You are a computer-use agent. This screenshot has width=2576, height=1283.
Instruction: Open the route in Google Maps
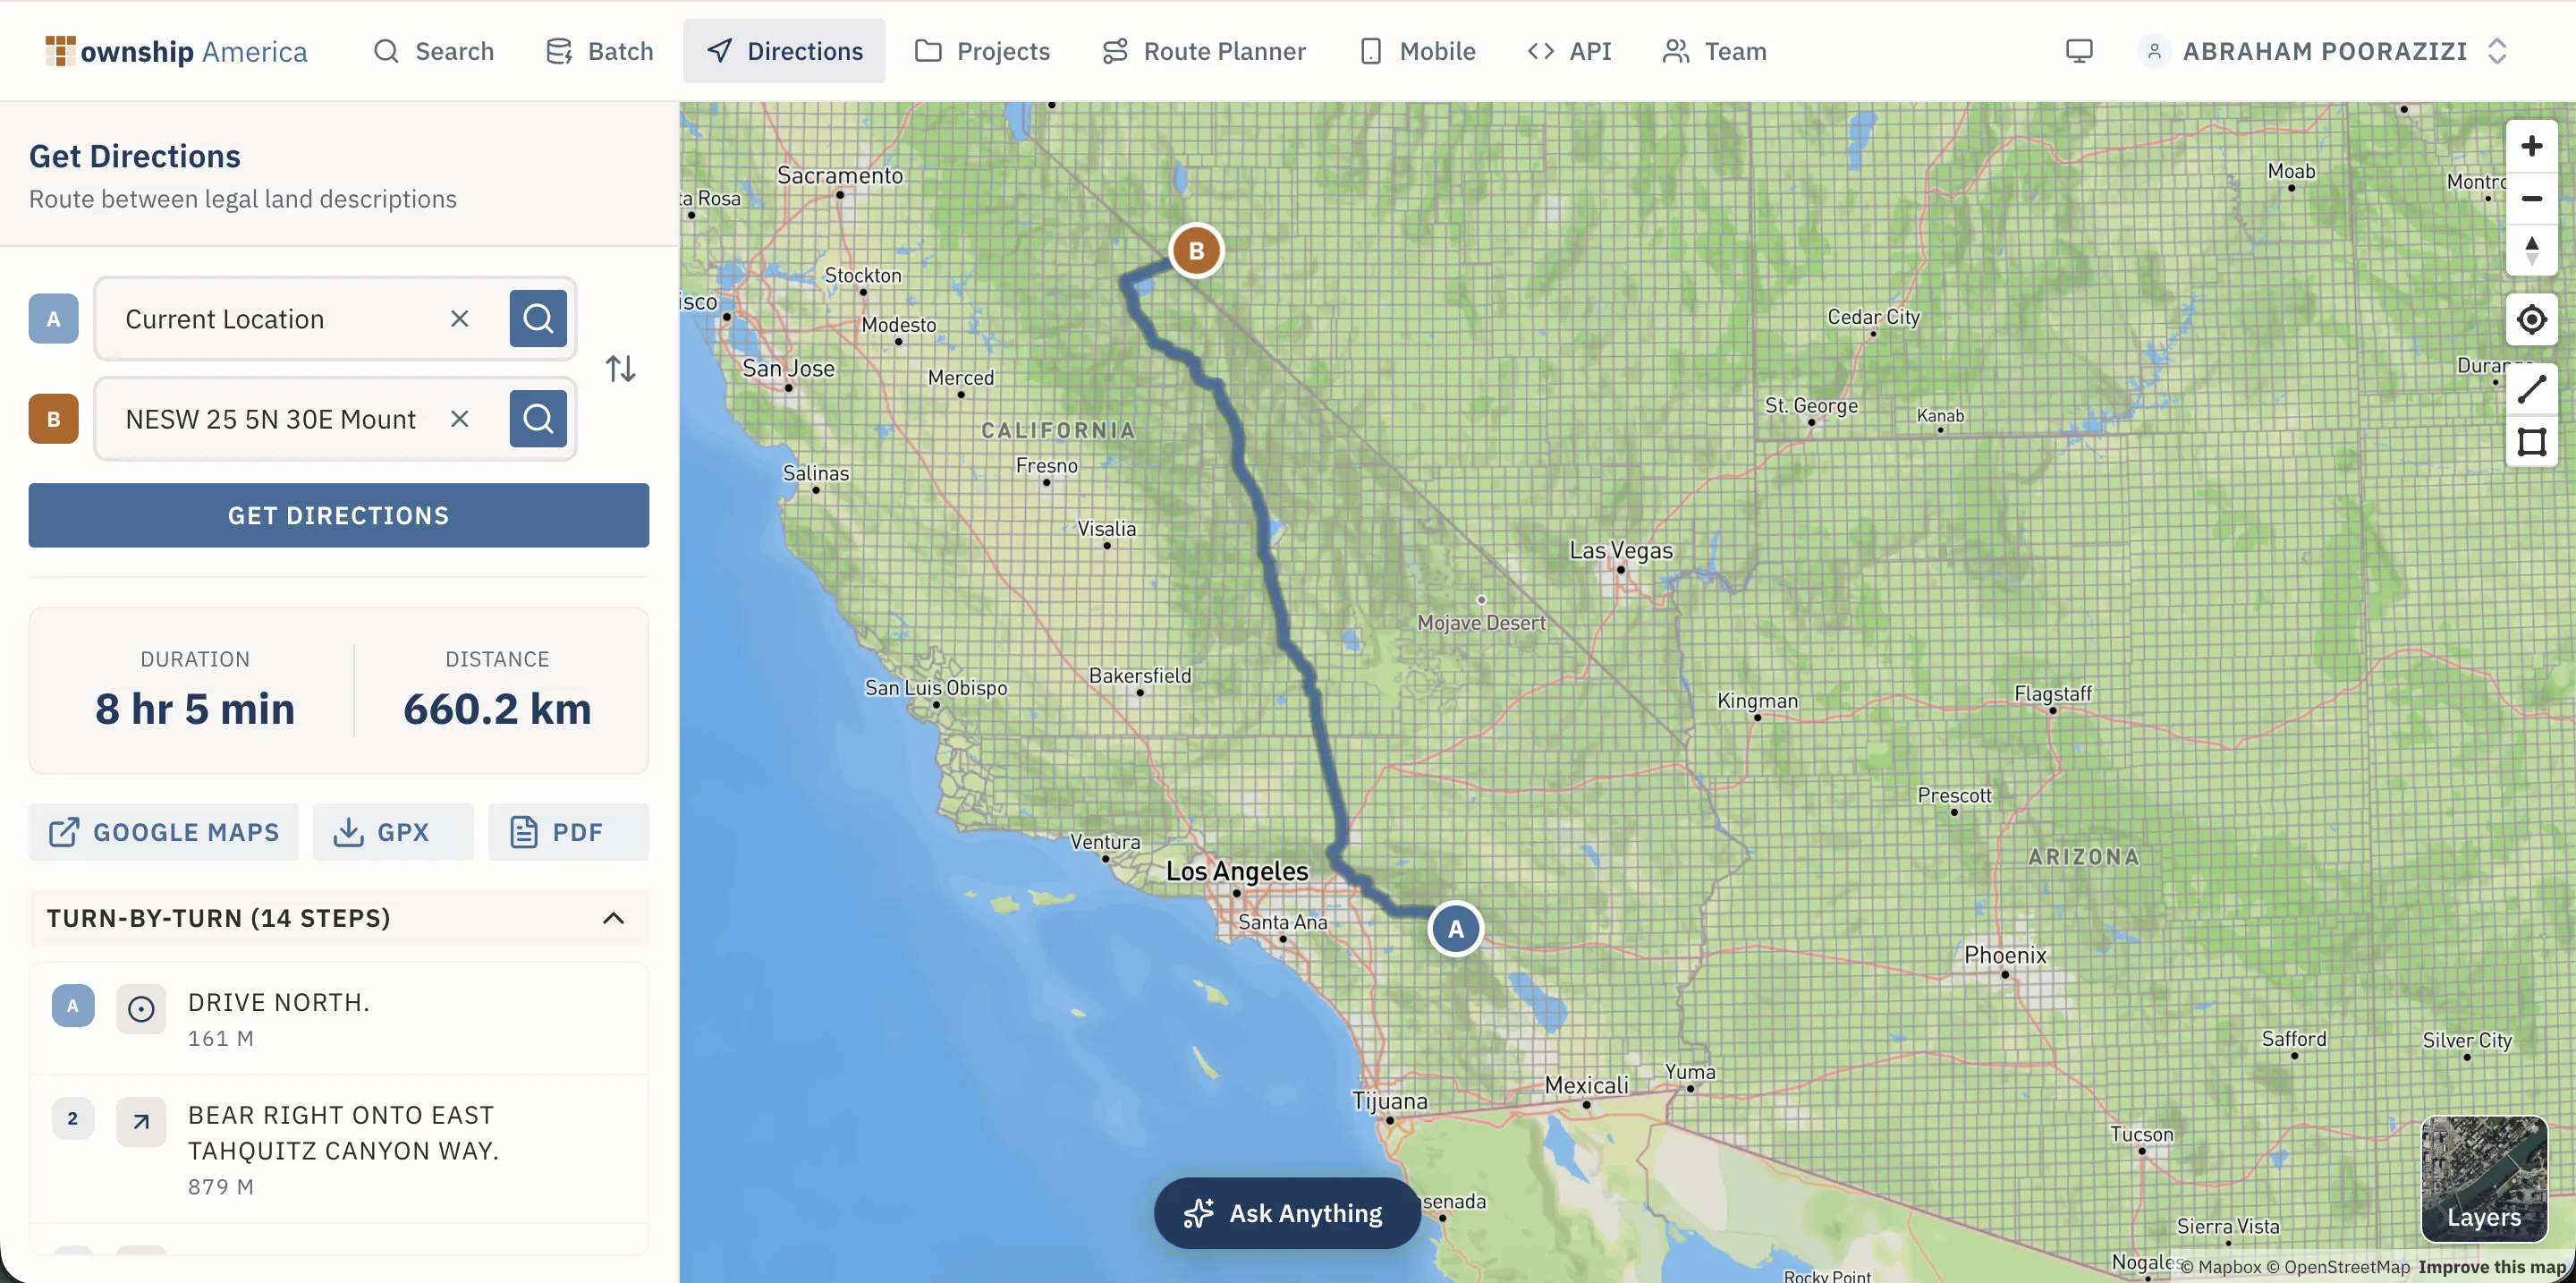162,831
